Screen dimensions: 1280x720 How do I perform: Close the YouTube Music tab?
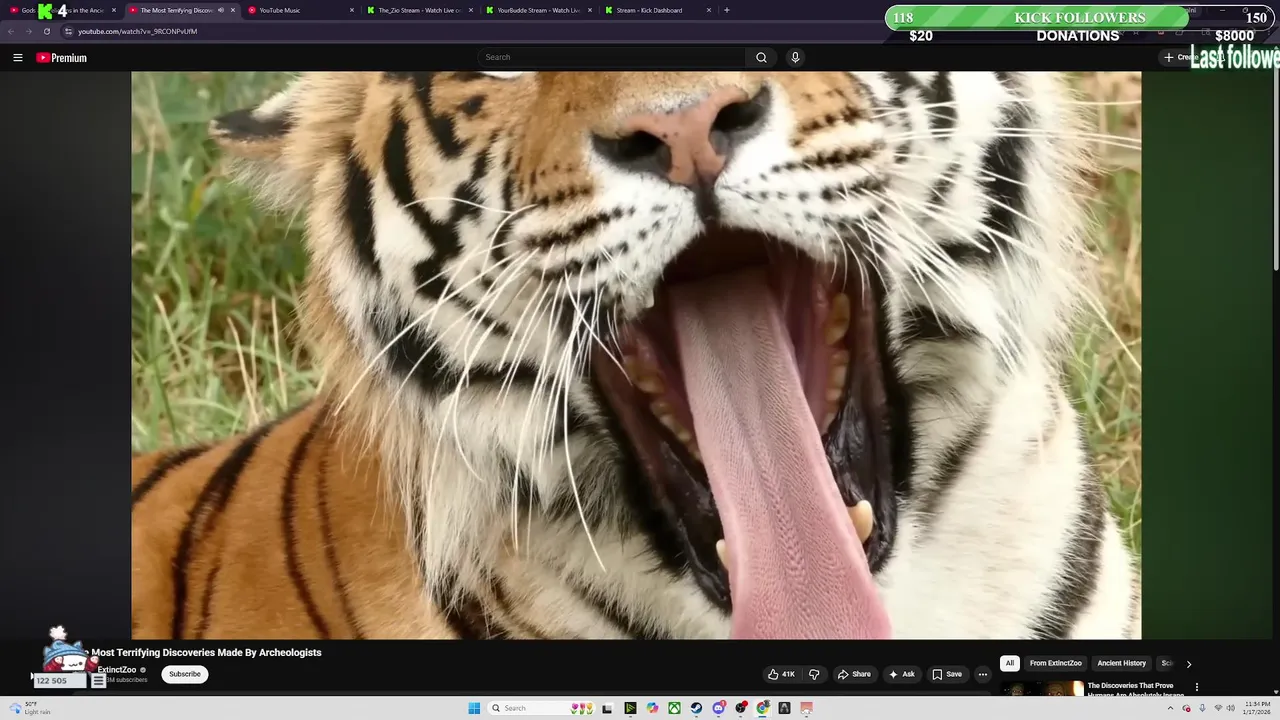[x=352, y=10]
